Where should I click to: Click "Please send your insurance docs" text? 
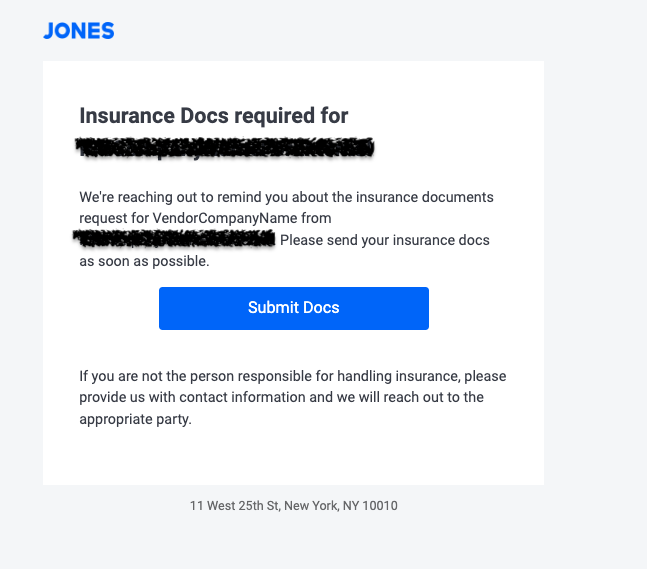coord(385,241)
